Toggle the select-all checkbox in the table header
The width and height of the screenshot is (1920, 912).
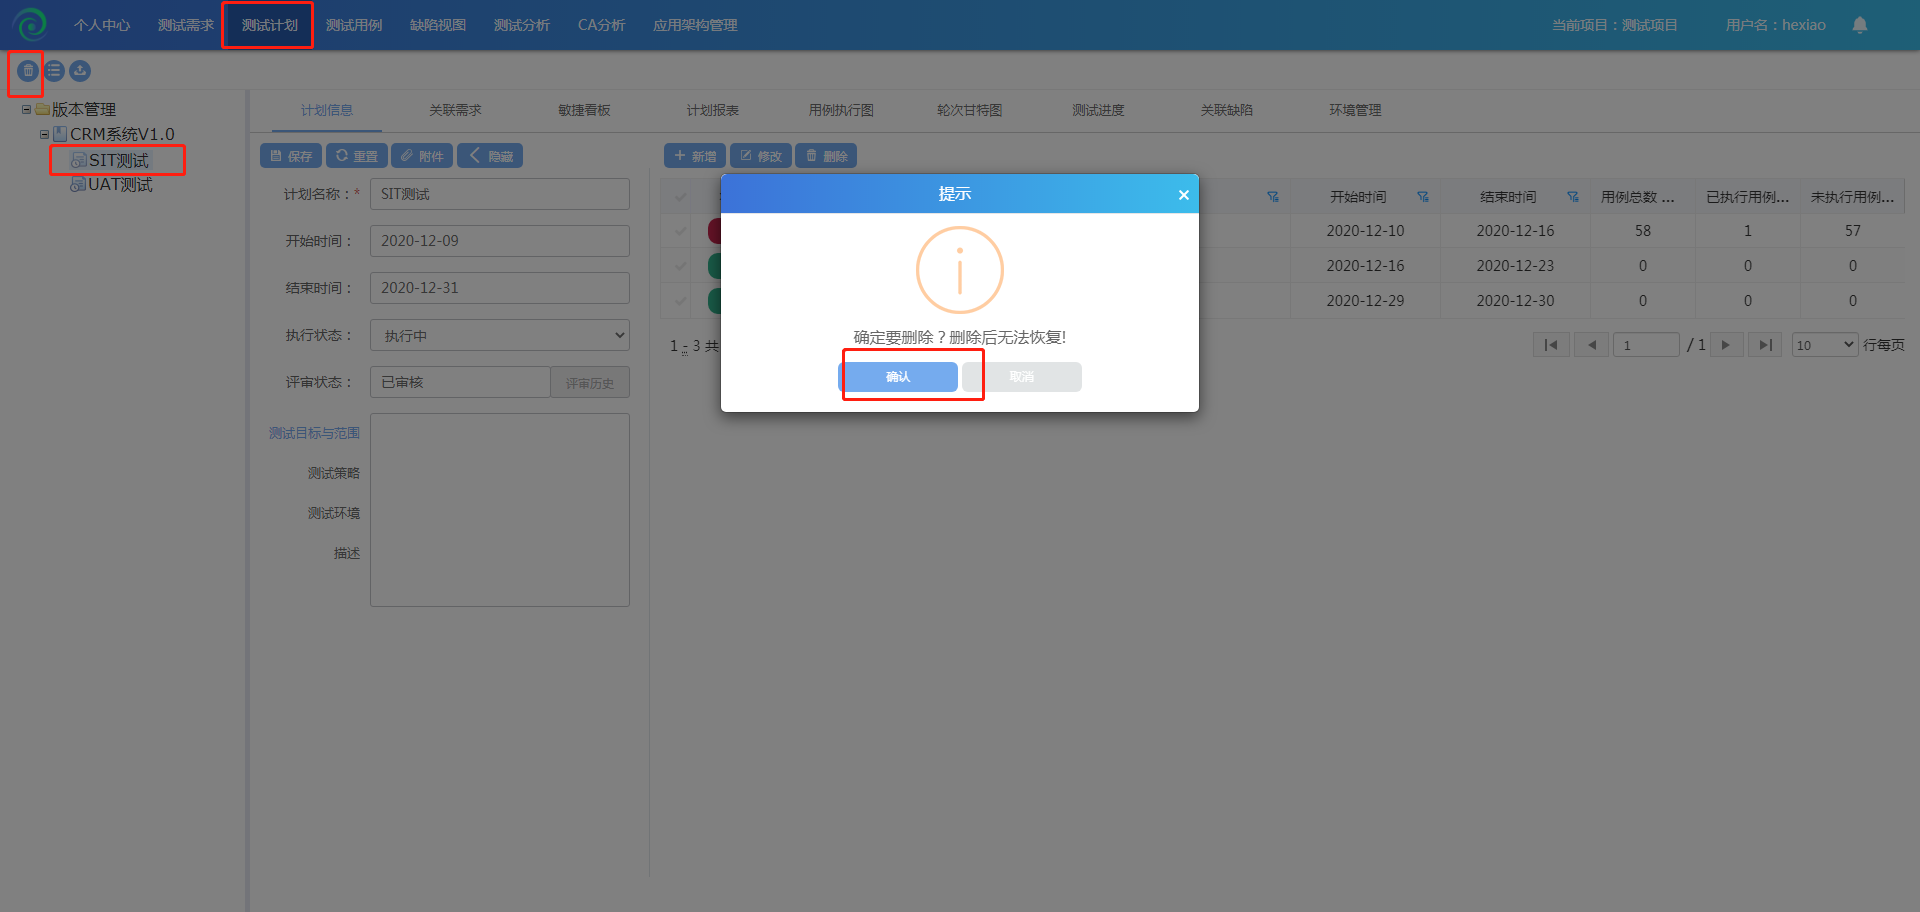681,197
